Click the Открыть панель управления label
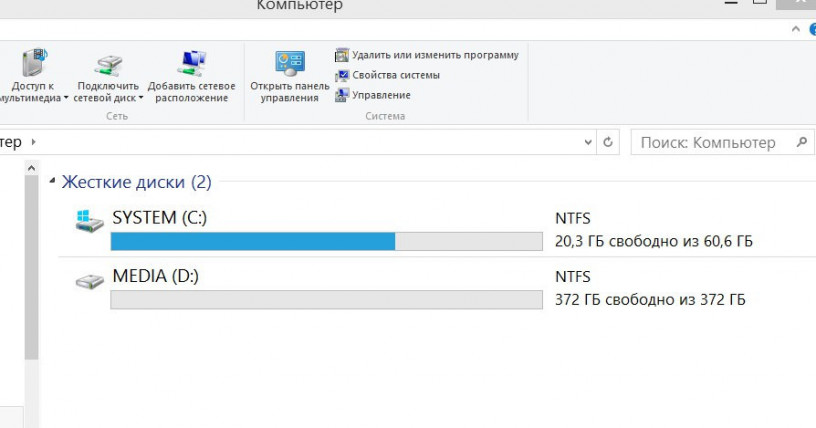Viewport: 816px width, 428px height. click(x=289, y=92)
